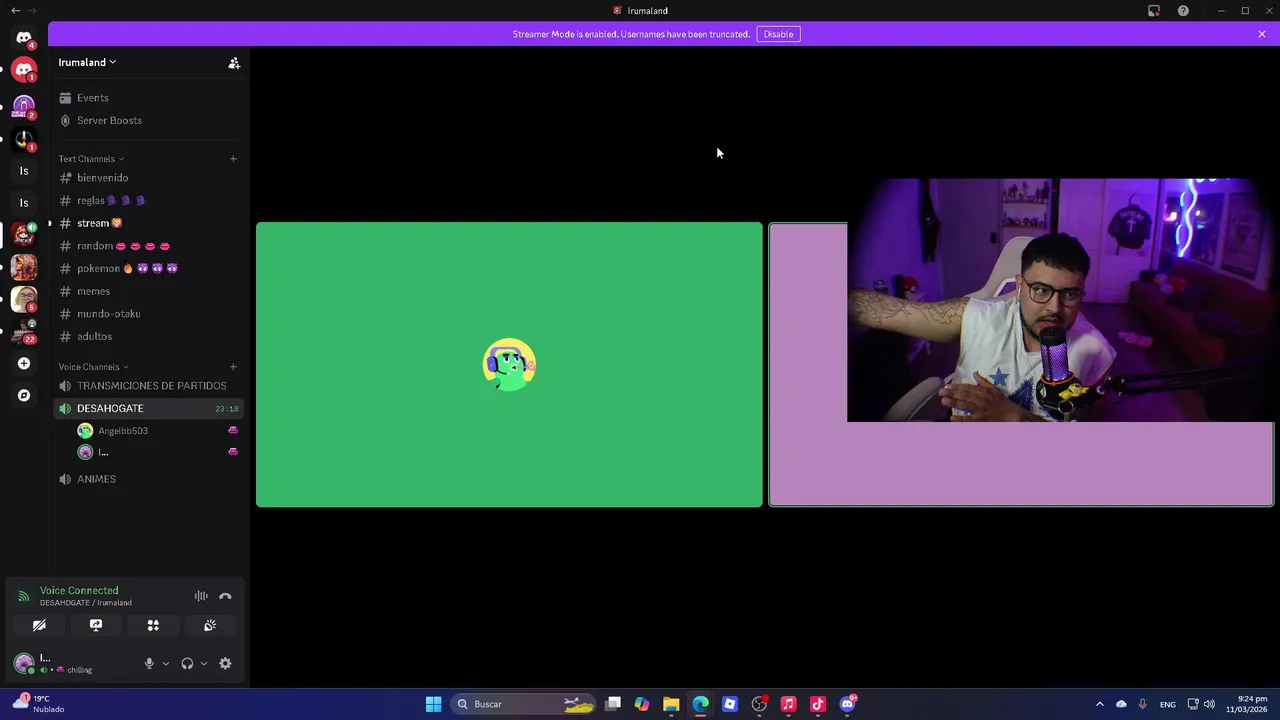Open Server Boosts

click(x=147, y=120)
